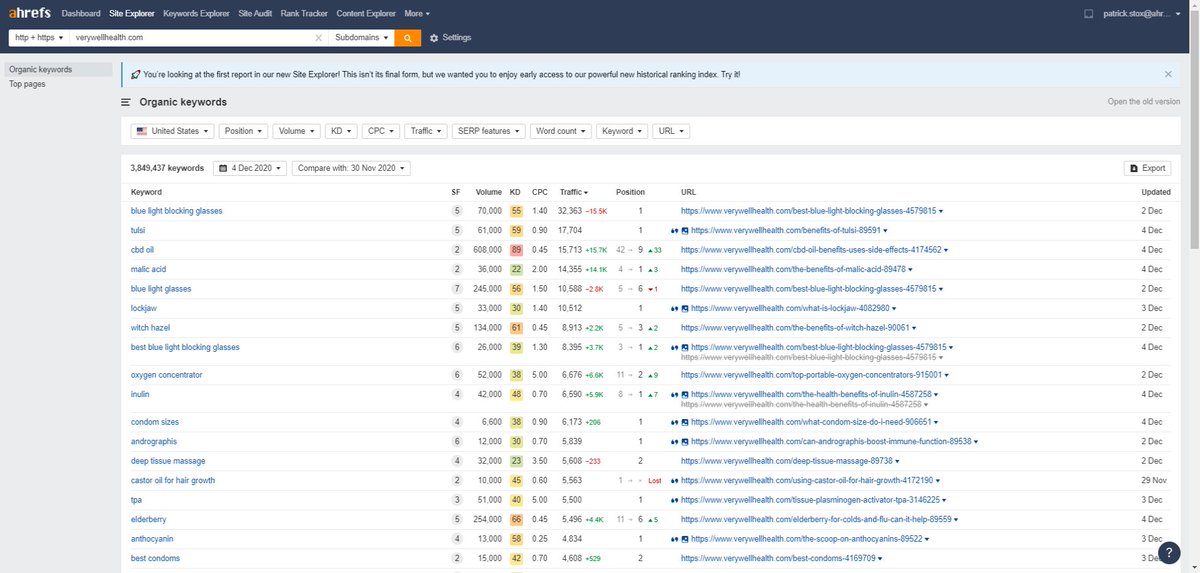
Task: Click SF badge 7 for blue light glasses
Action: click(x=457, y=289)
